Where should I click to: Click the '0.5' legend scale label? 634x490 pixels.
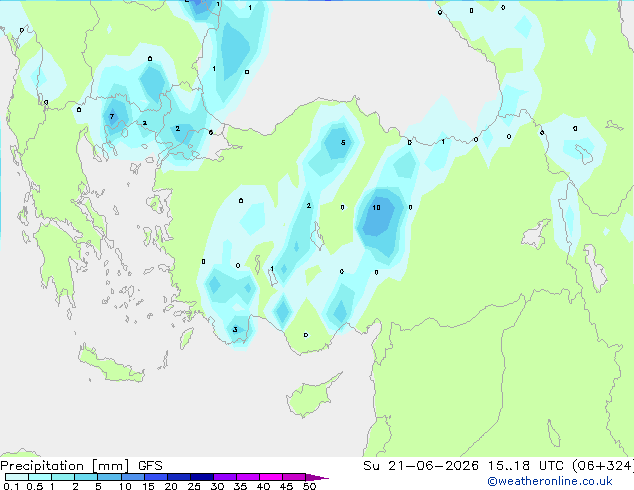(34, 486)
